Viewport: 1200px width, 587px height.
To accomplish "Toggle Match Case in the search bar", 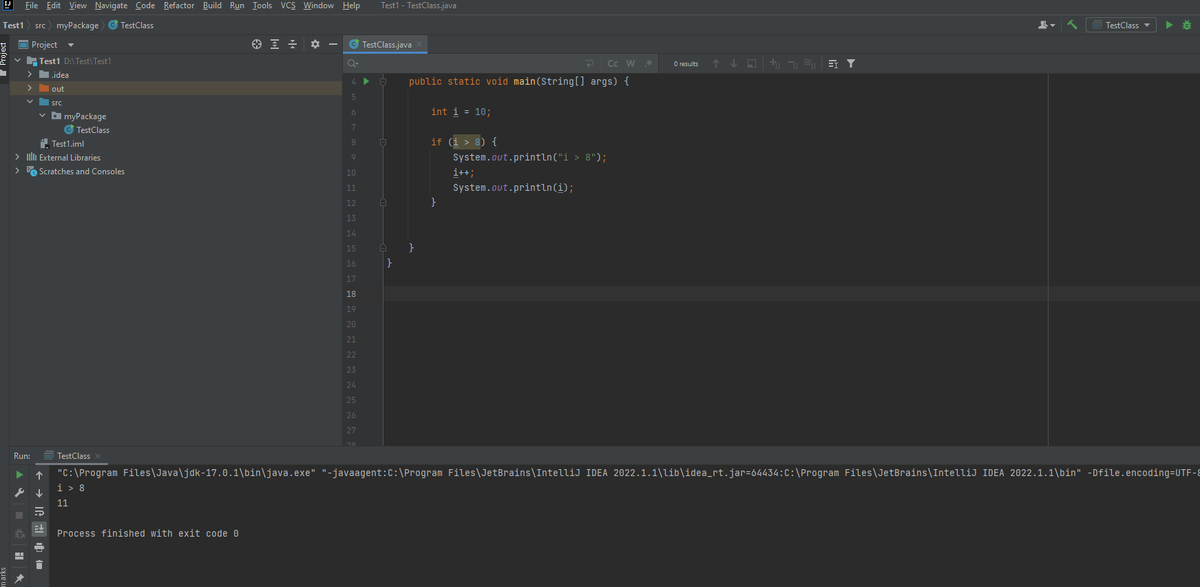I will [612, 64].
